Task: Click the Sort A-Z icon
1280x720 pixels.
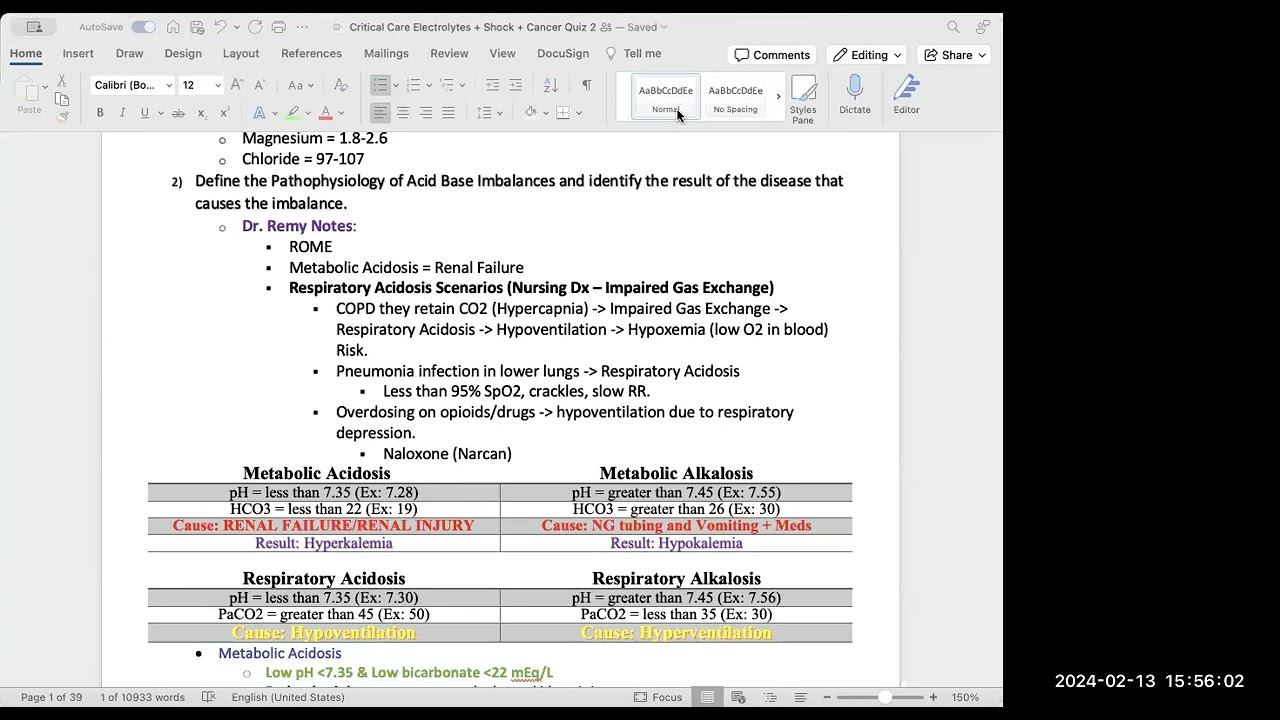Action: (550, 86)
